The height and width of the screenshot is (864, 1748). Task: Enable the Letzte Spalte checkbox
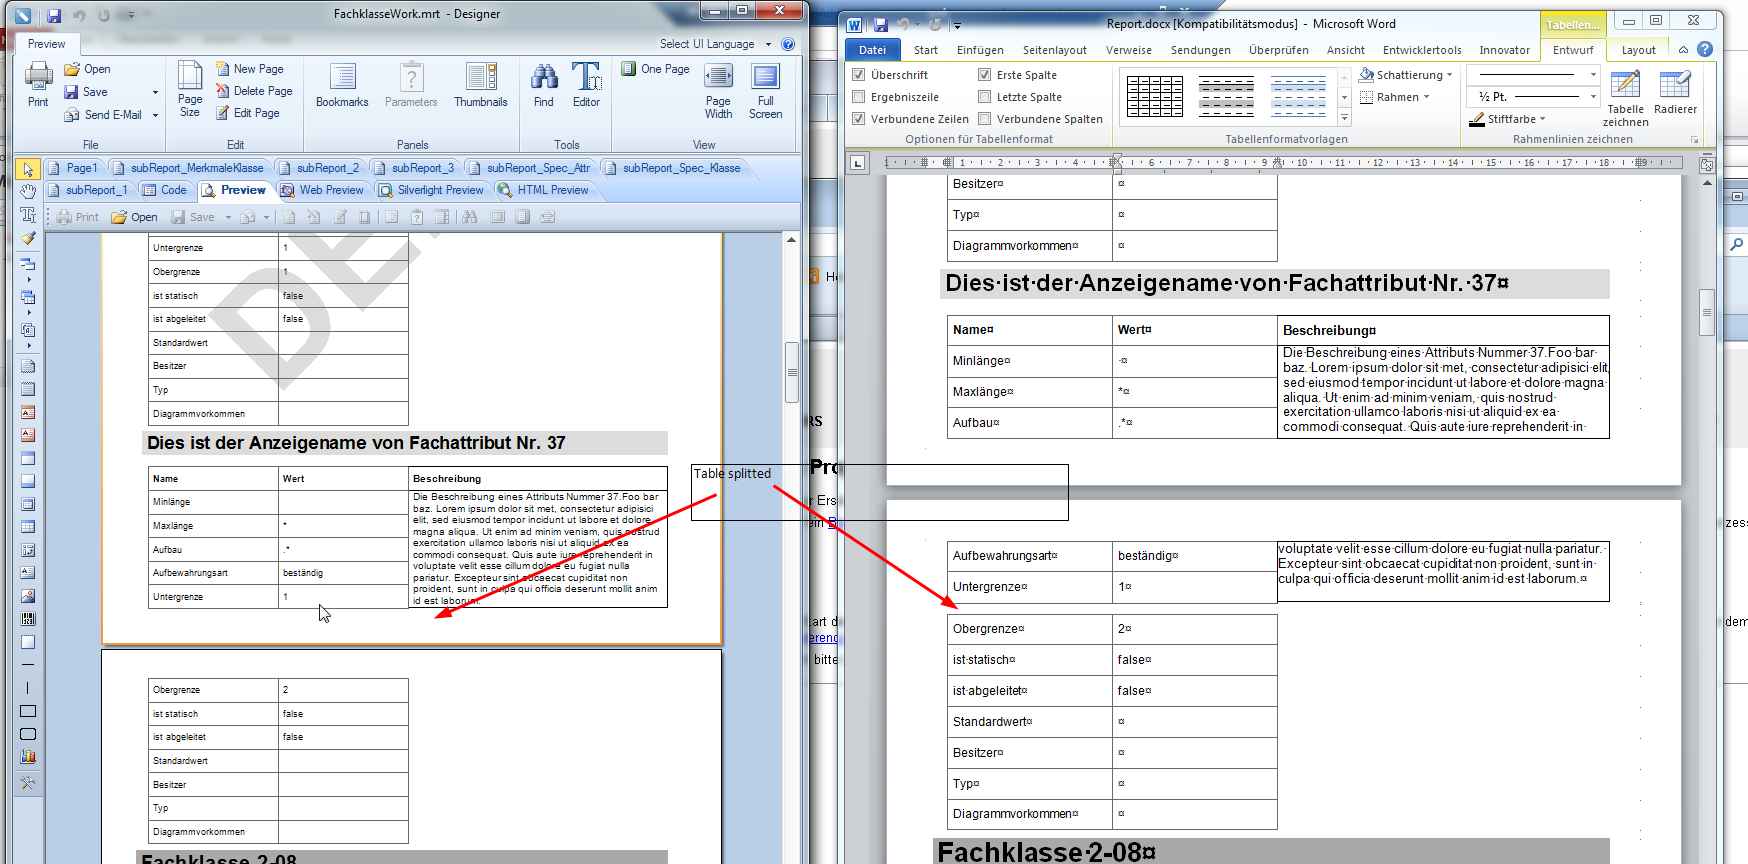(x=984, y=97)
